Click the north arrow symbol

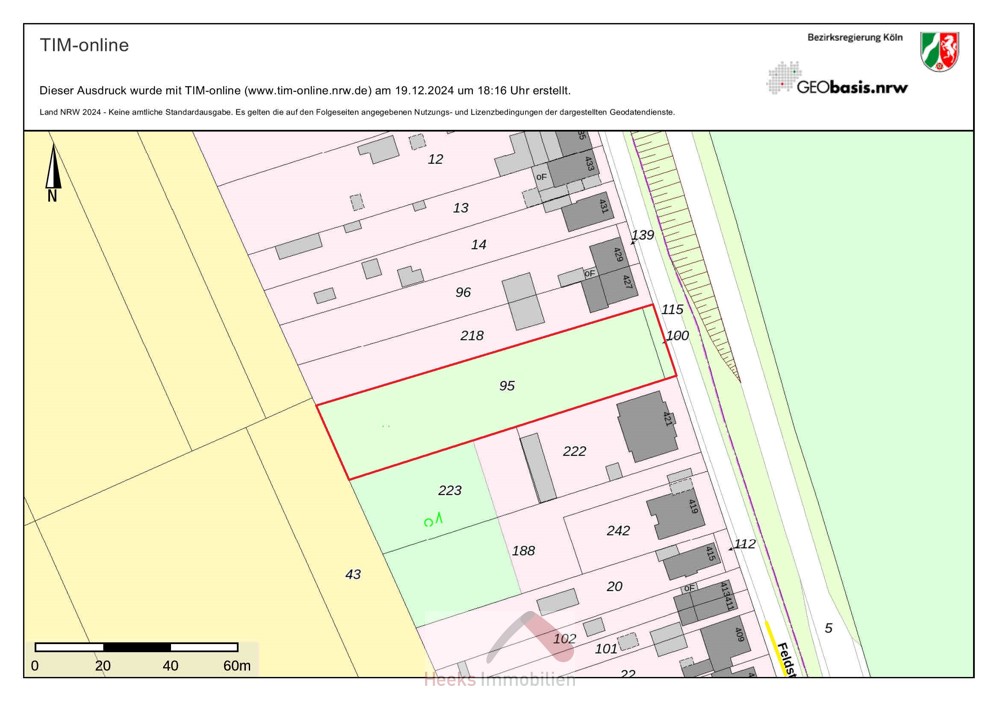53,172
